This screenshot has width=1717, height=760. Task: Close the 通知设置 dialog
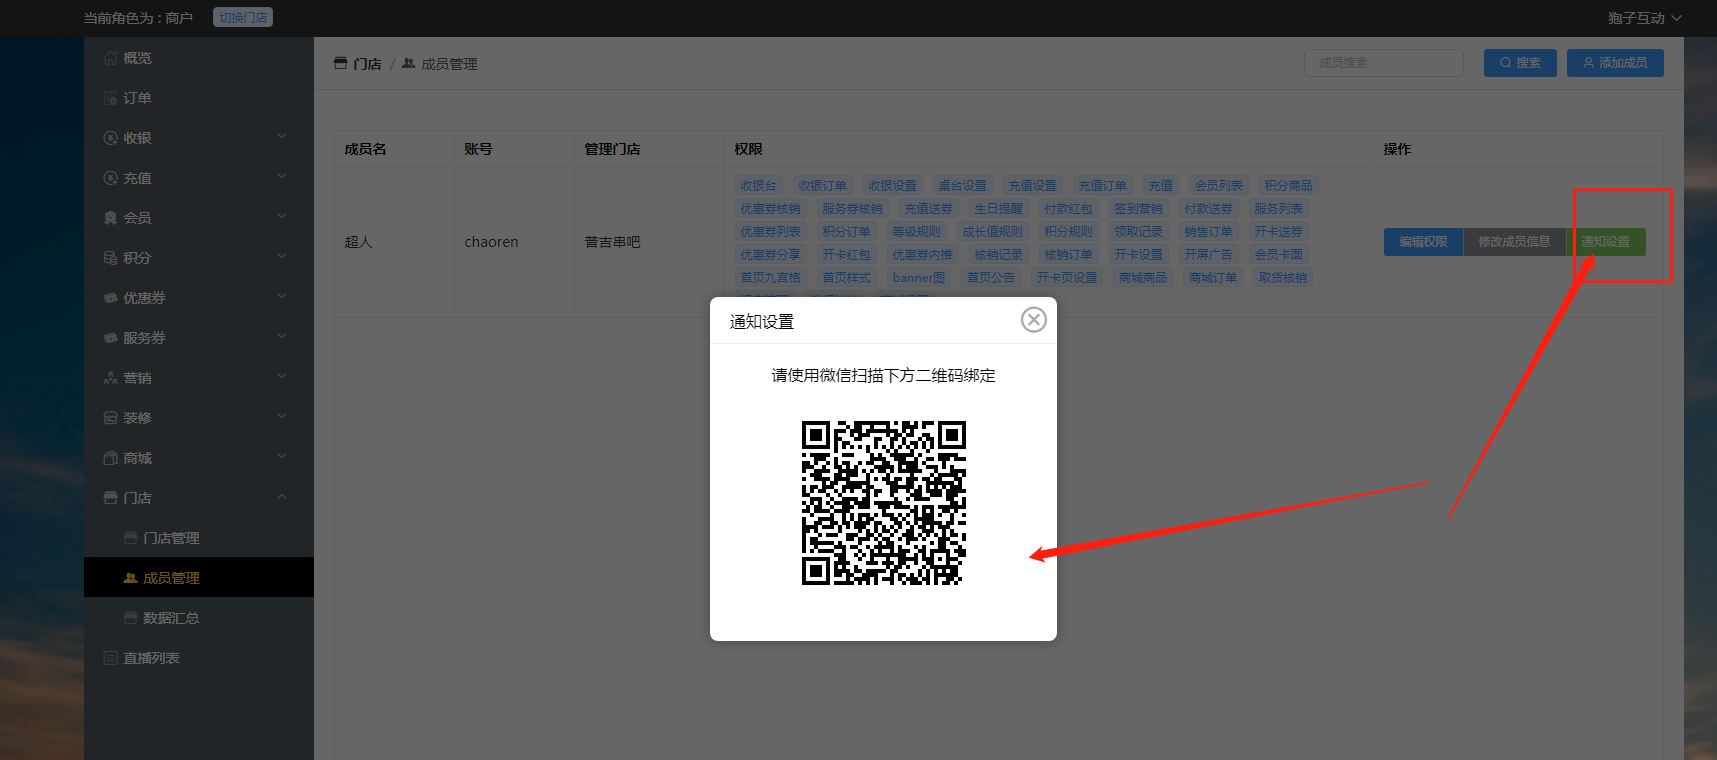pos(1034,319)
